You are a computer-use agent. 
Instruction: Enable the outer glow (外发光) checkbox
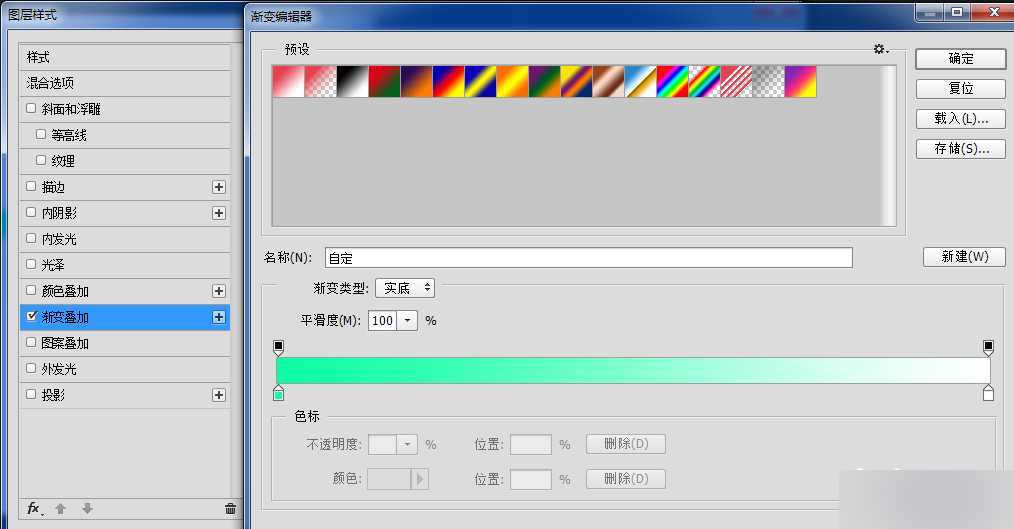[x=31, y=369]
